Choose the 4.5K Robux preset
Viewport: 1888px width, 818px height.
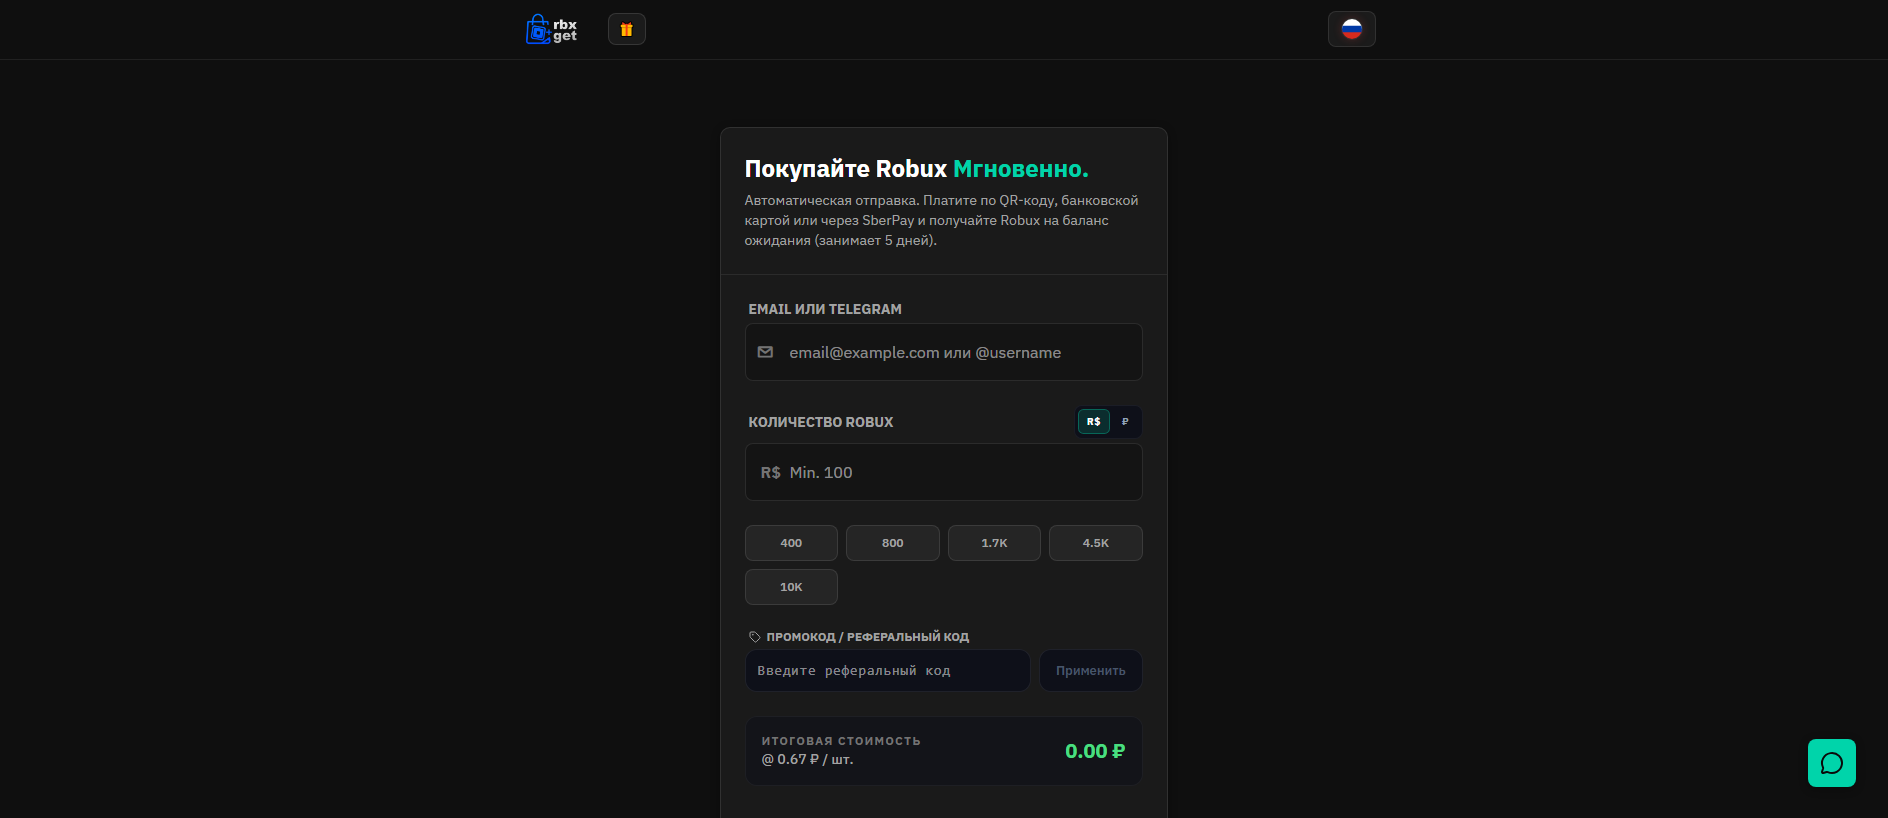coord(1096,543)
